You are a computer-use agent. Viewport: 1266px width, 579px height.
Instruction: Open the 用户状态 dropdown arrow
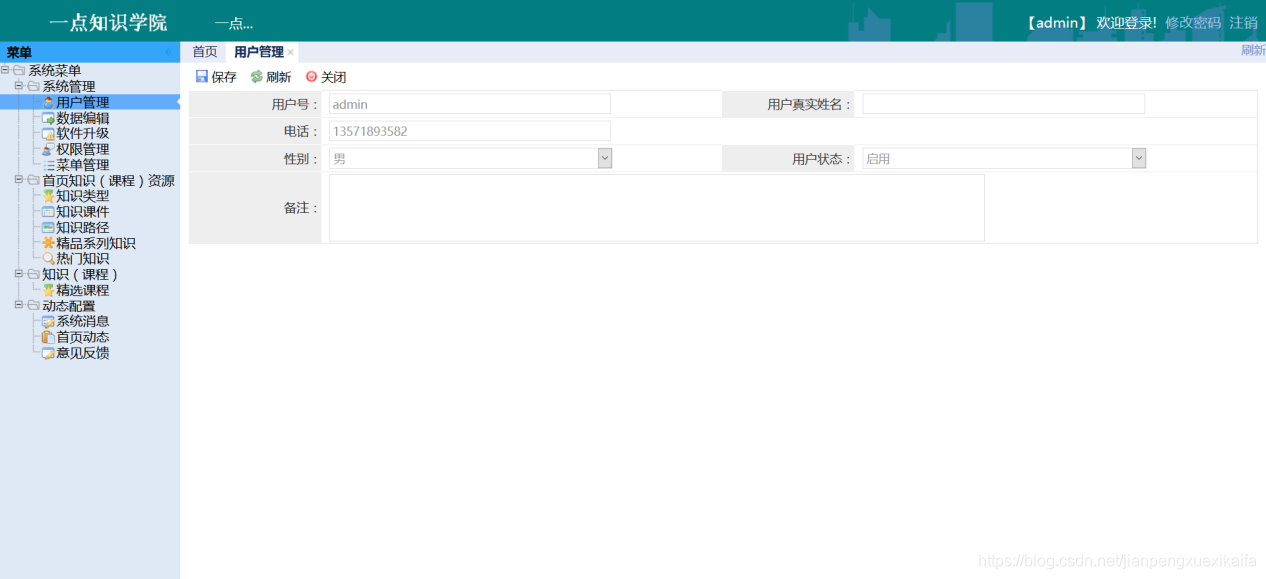coord(1139,158)
